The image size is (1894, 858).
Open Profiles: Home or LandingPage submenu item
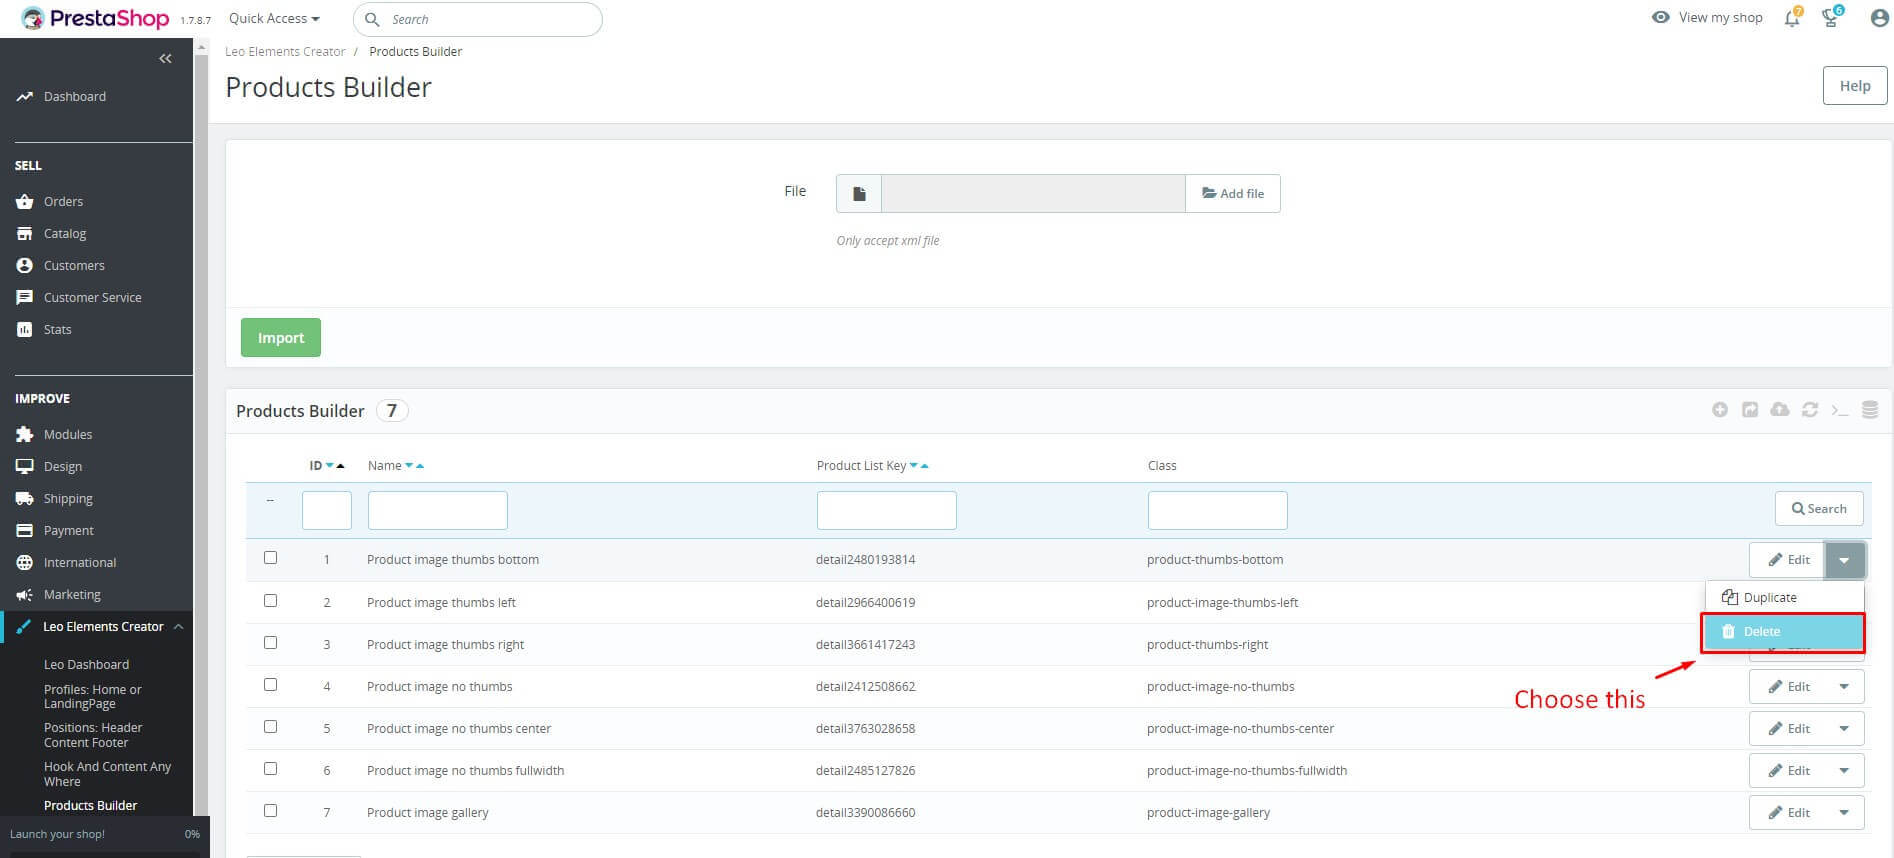coord(93,696)
